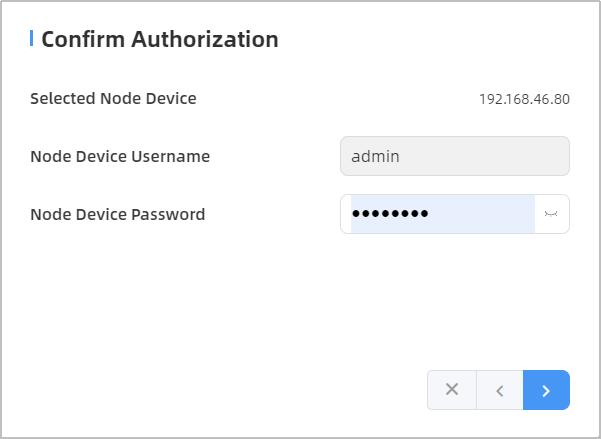The width and height of the screenshot is (601, 439).
Task: Show the password with the eye icon
Action: 551,214
